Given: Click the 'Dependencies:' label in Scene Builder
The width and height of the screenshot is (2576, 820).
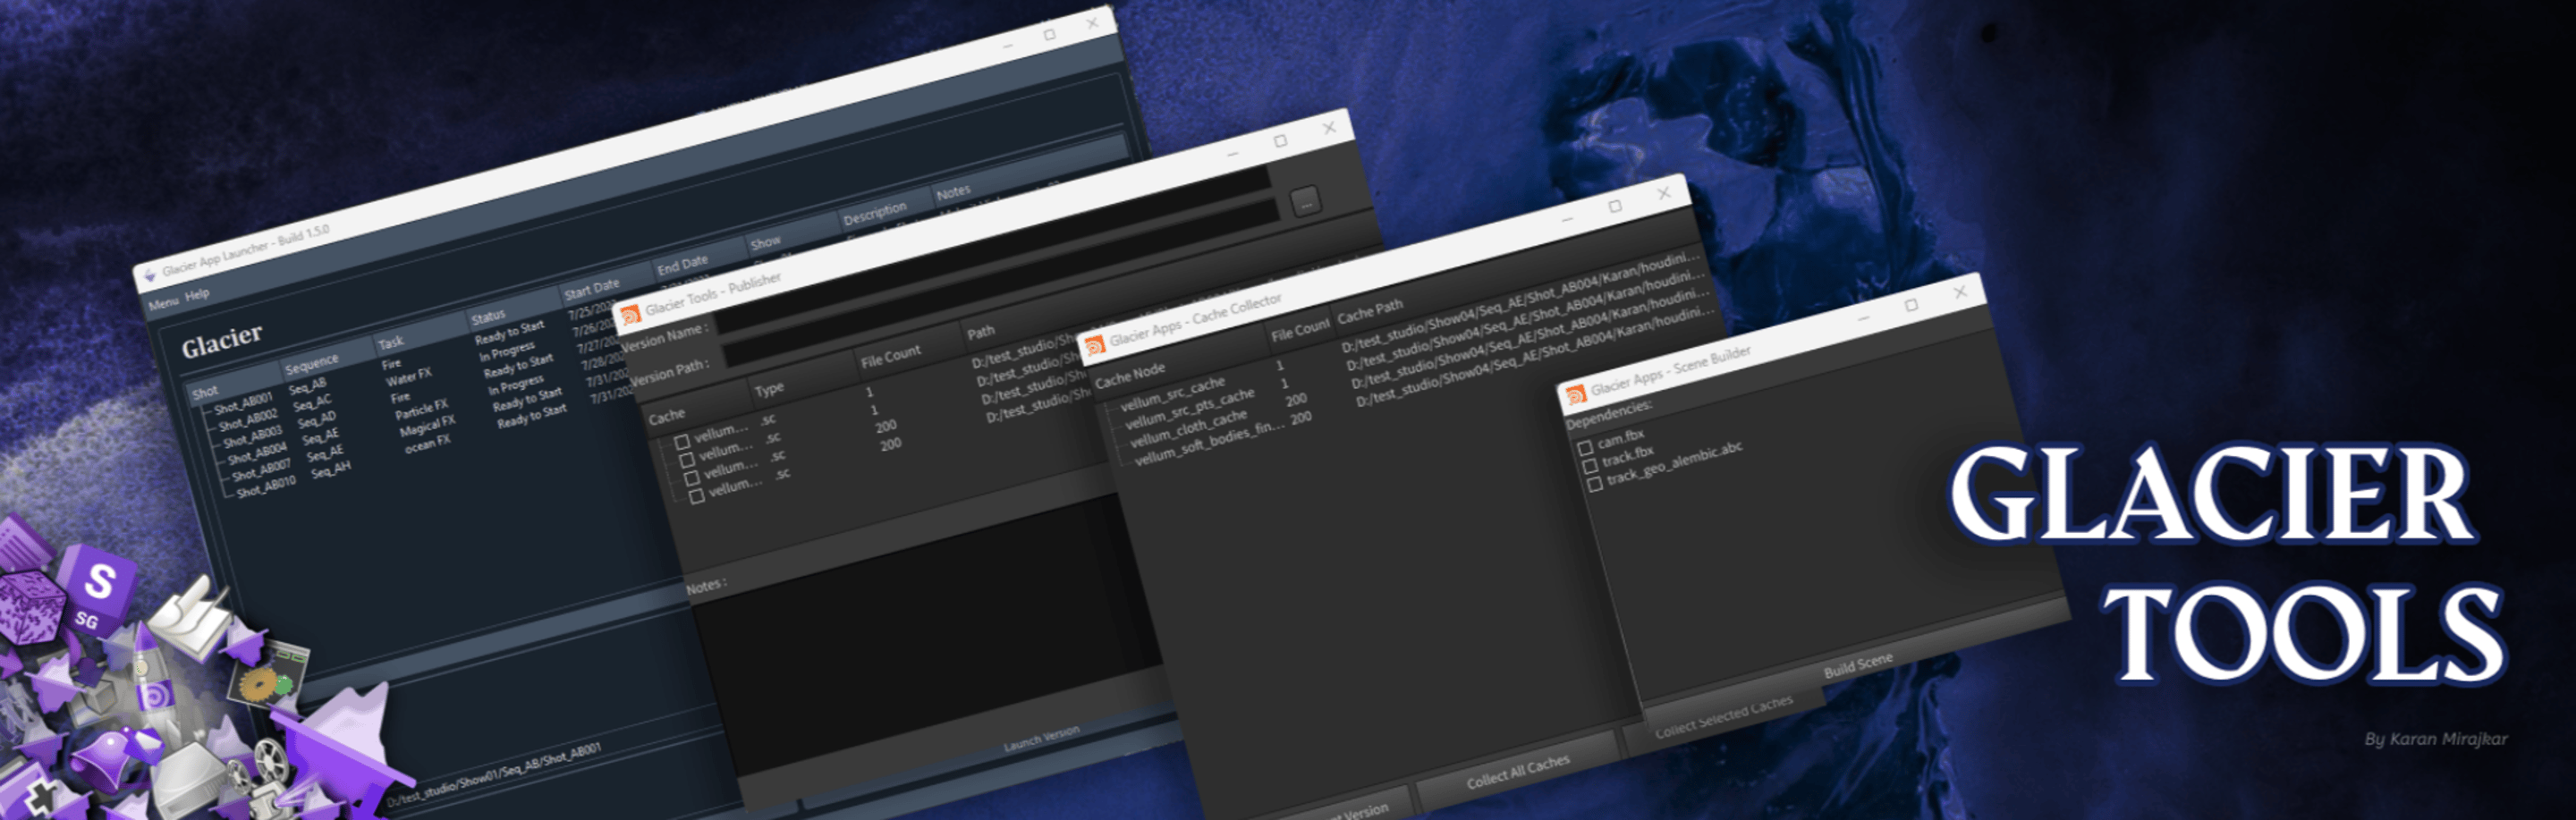Looking at the screenshot, I should [x=1609, y=414].
